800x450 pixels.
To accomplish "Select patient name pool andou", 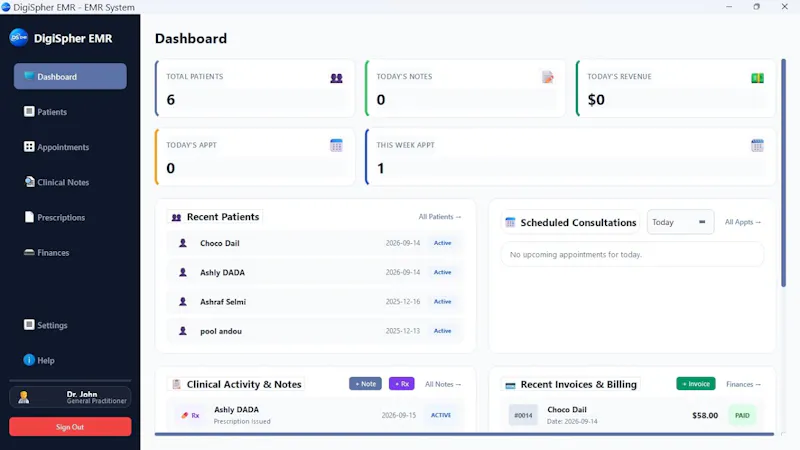I will pyautogui.click(x=221, y=331).
